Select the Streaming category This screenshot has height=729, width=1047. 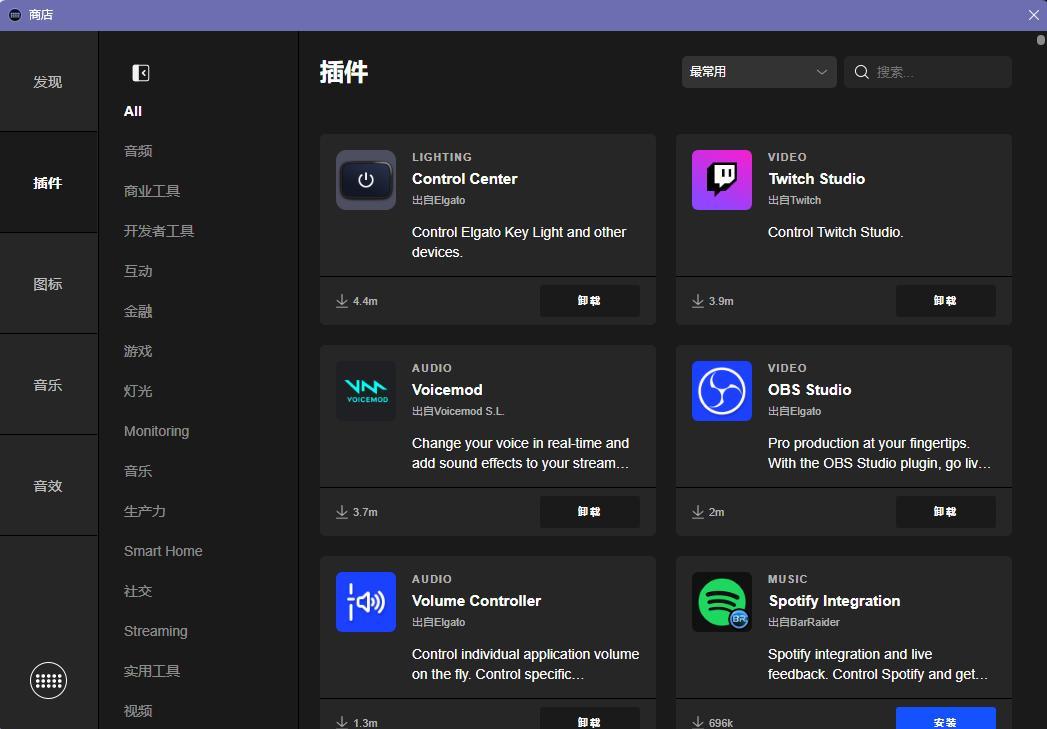156,632
